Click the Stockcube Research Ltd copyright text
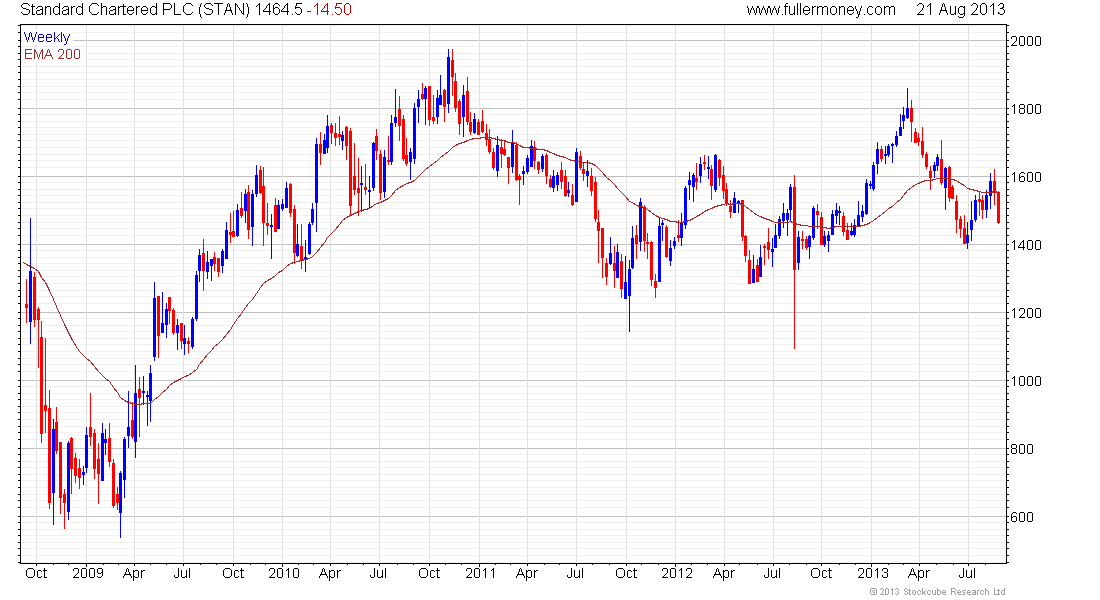The image size is (1100, 600). 937,592
